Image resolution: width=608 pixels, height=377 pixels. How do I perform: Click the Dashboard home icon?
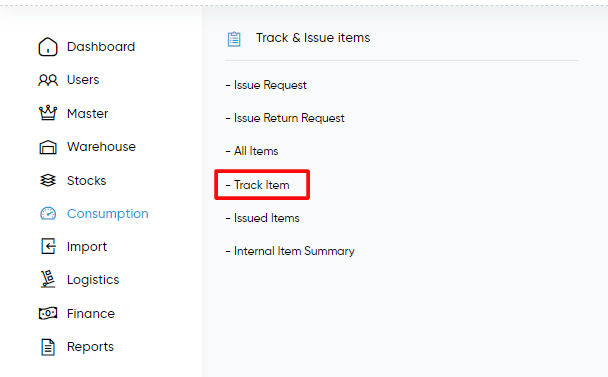[x=48, y=47]
